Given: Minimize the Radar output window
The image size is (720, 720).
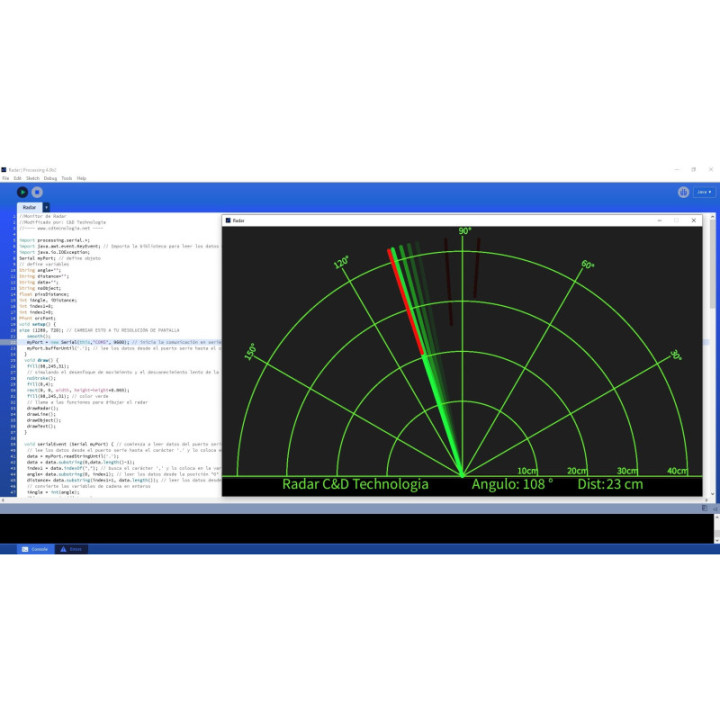Looking at the screenshot, I should [659, 221].
